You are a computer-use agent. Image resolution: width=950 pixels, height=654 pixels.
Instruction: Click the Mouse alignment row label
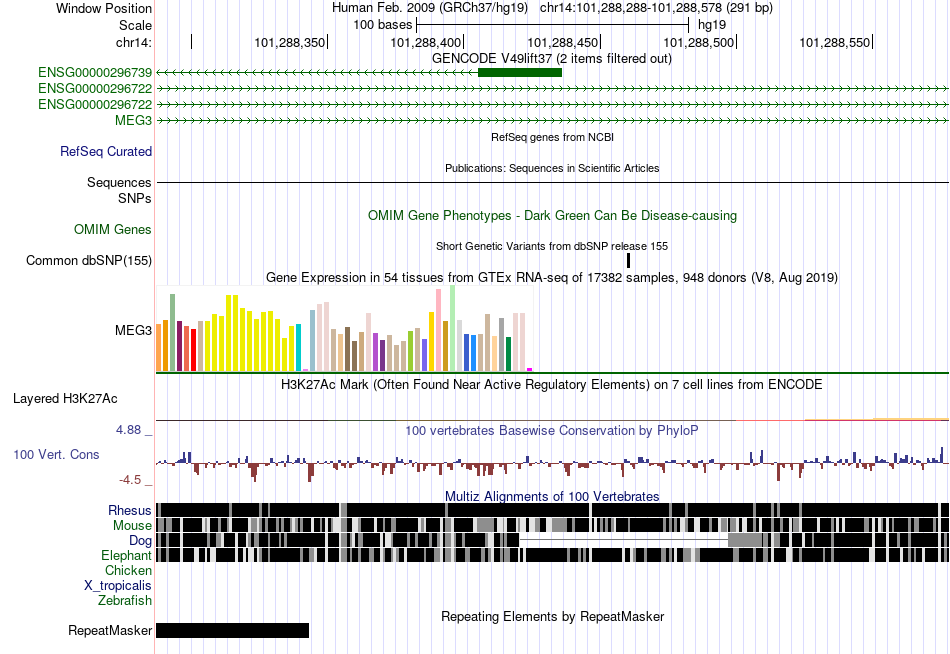tap(132, 526)
